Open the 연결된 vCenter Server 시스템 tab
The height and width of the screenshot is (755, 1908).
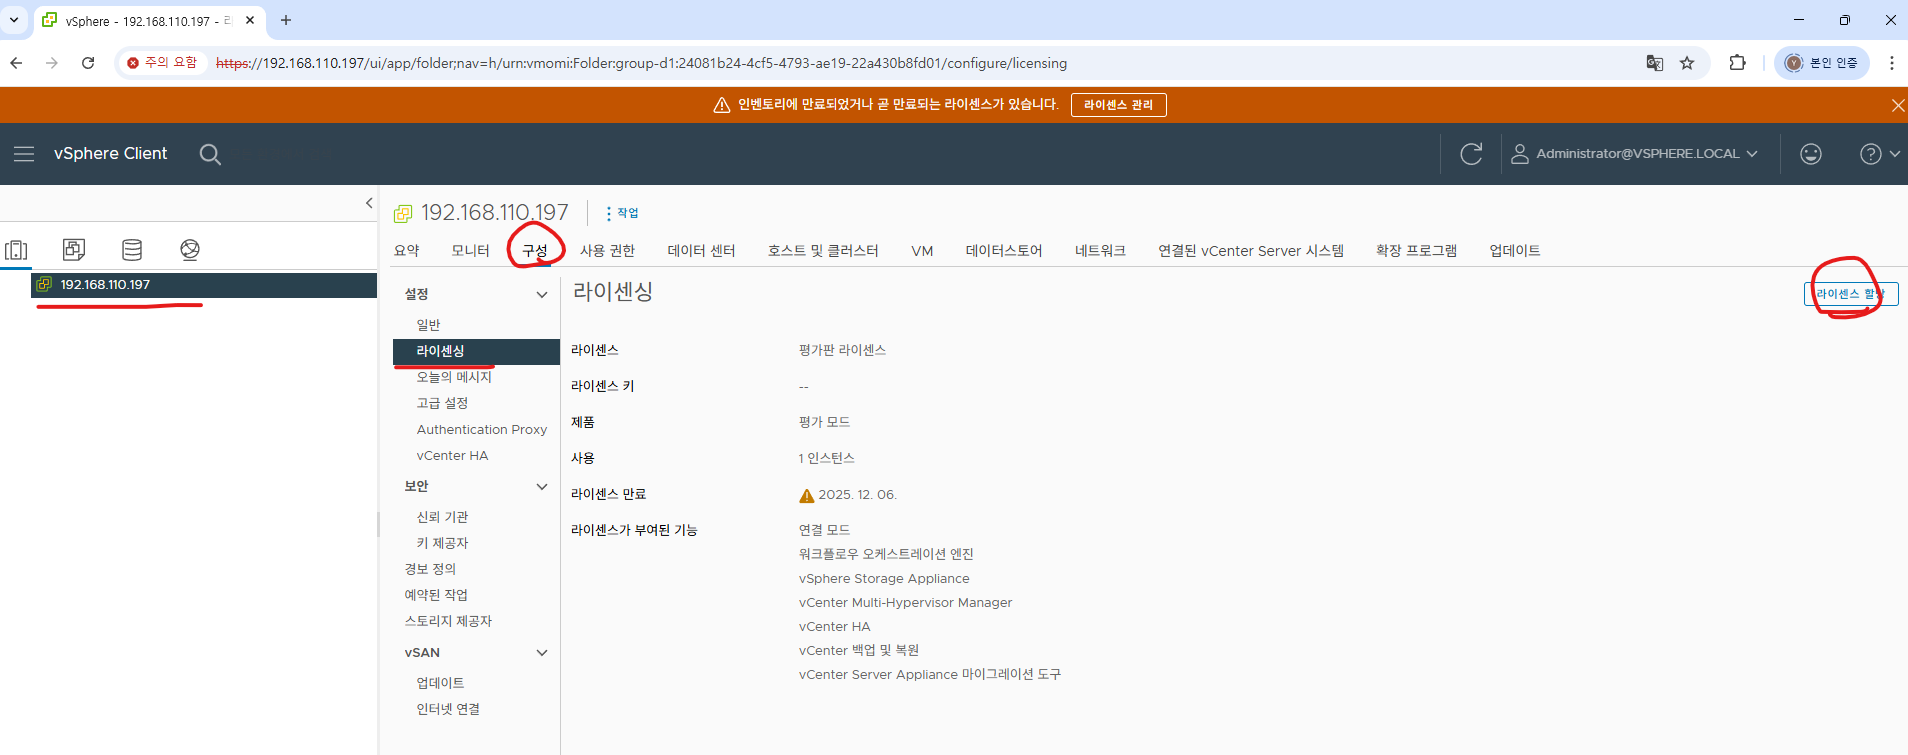click(1251, 251)
